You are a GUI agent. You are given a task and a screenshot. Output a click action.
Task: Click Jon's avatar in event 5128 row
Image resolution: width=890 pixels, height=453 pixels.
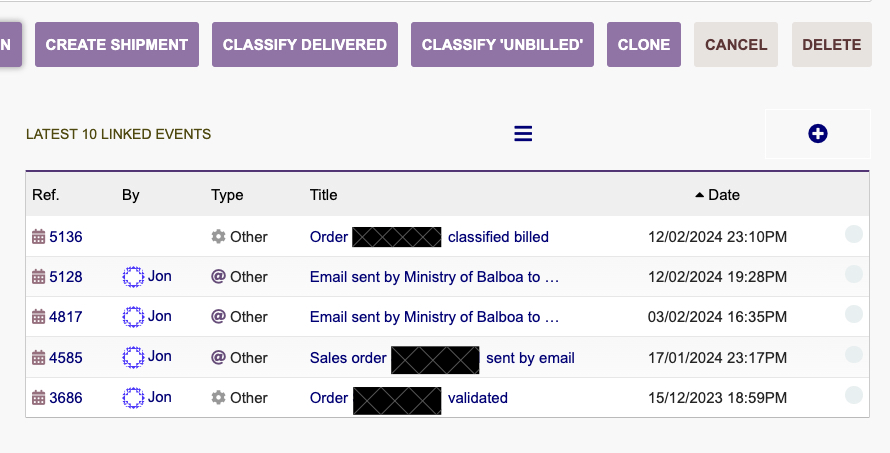click(133, 276)
